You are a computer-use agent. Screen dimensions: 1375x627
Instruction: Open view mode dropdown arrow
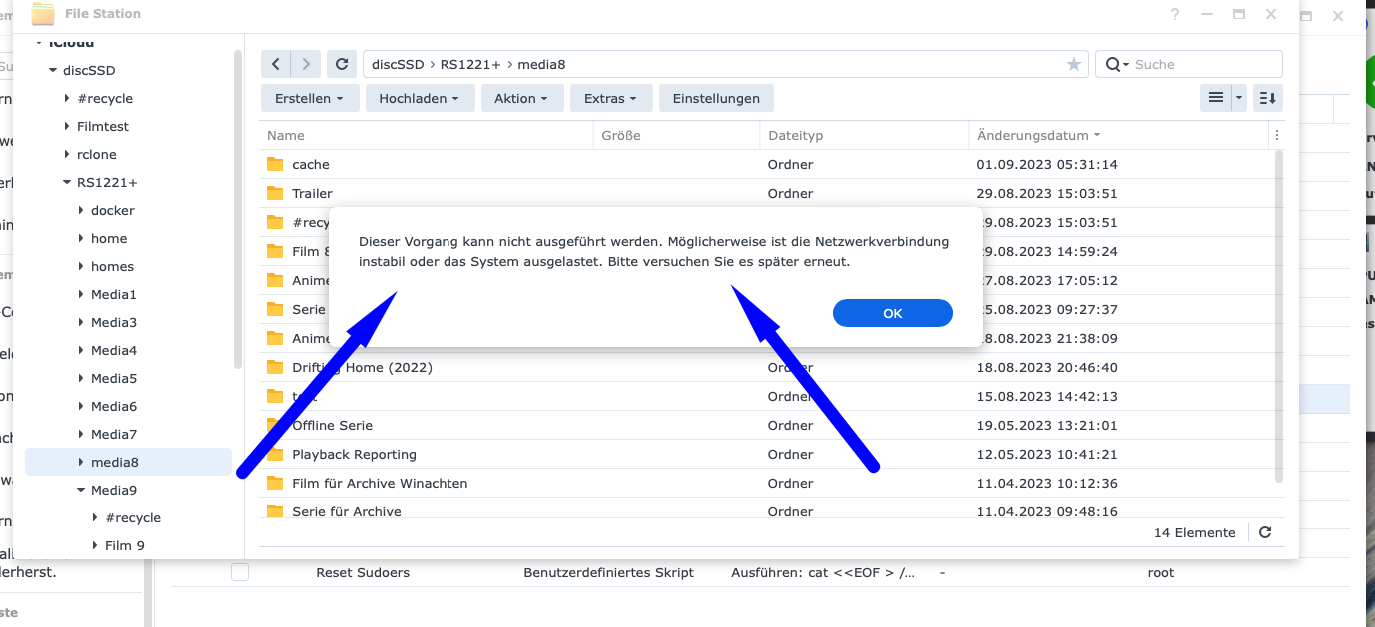click(x=1239, y=98)
